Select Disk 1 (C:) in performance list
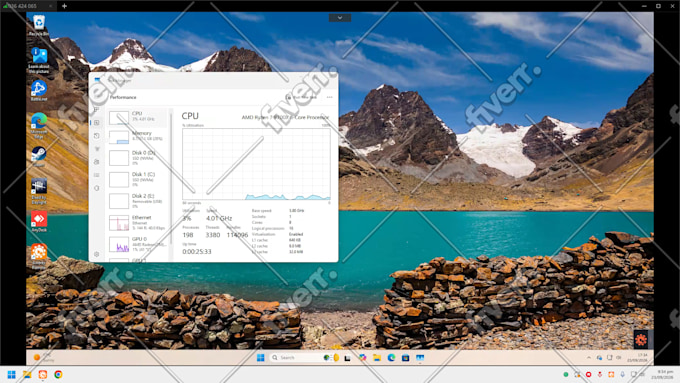This screenshot has height=383, width=680. (137, 179)
